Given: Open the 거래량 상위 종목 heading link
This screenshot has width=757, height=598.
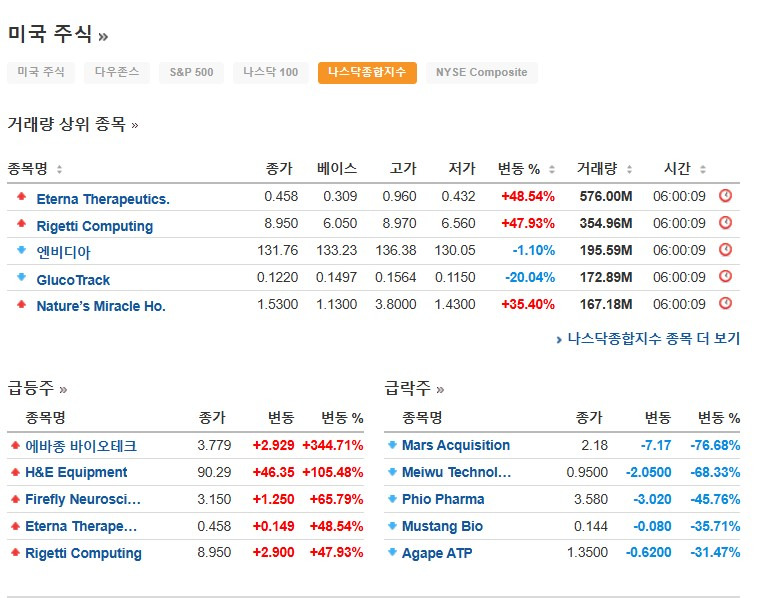Looking at the screenshot, I should coord(73,124).
